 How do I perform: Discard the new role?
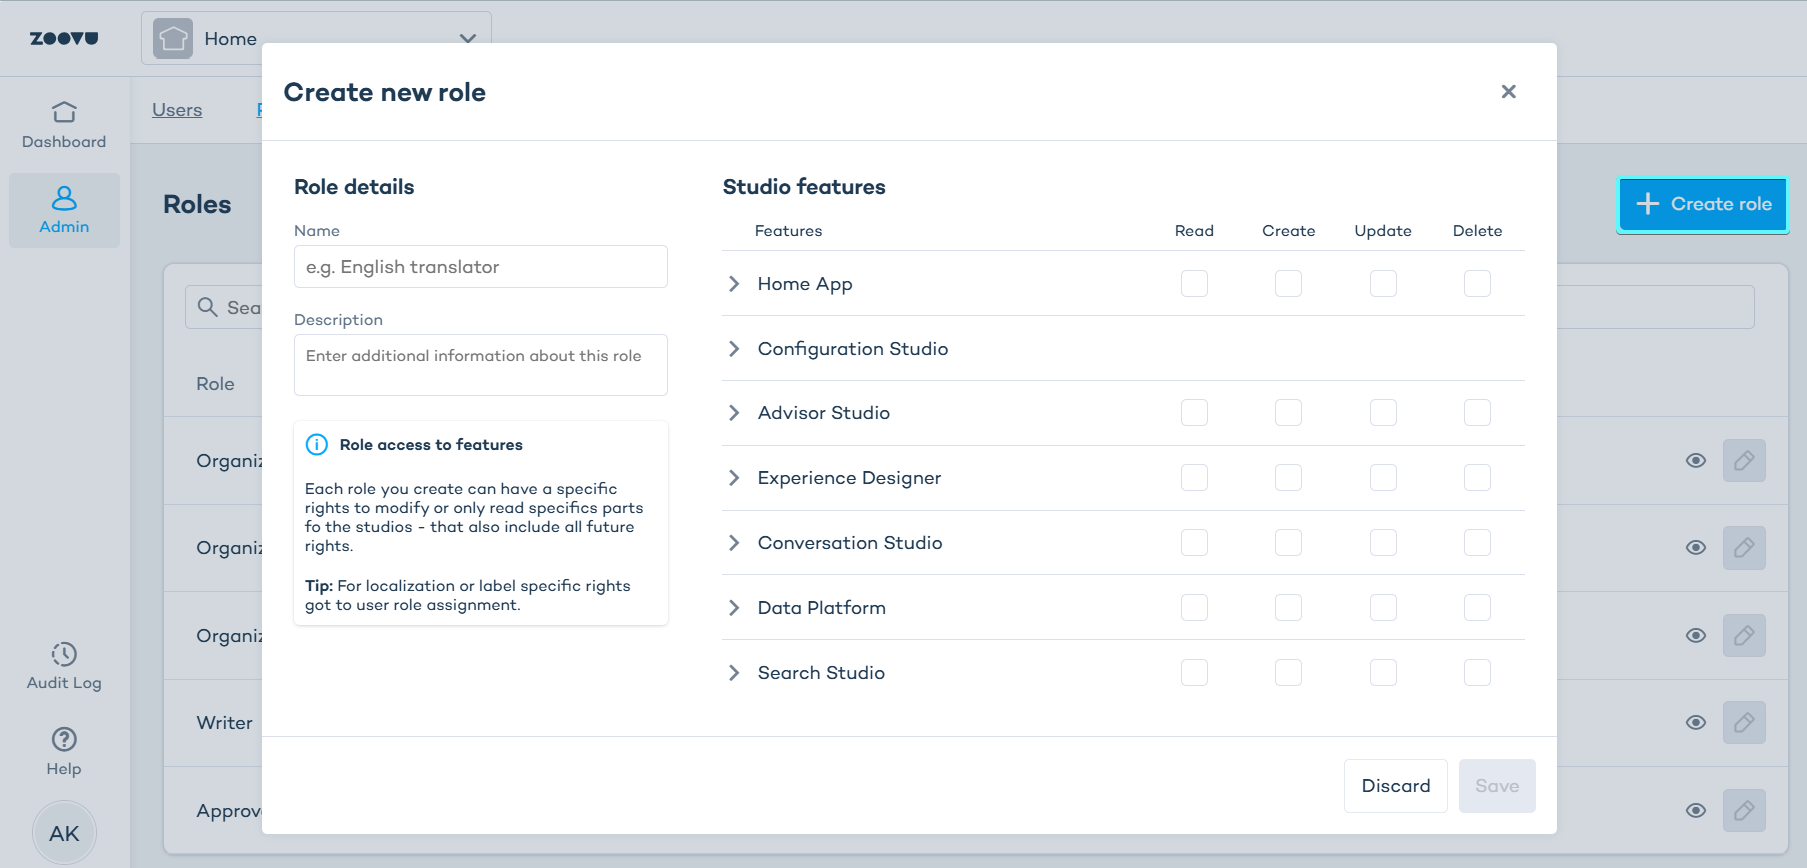tap(1395, 786)
